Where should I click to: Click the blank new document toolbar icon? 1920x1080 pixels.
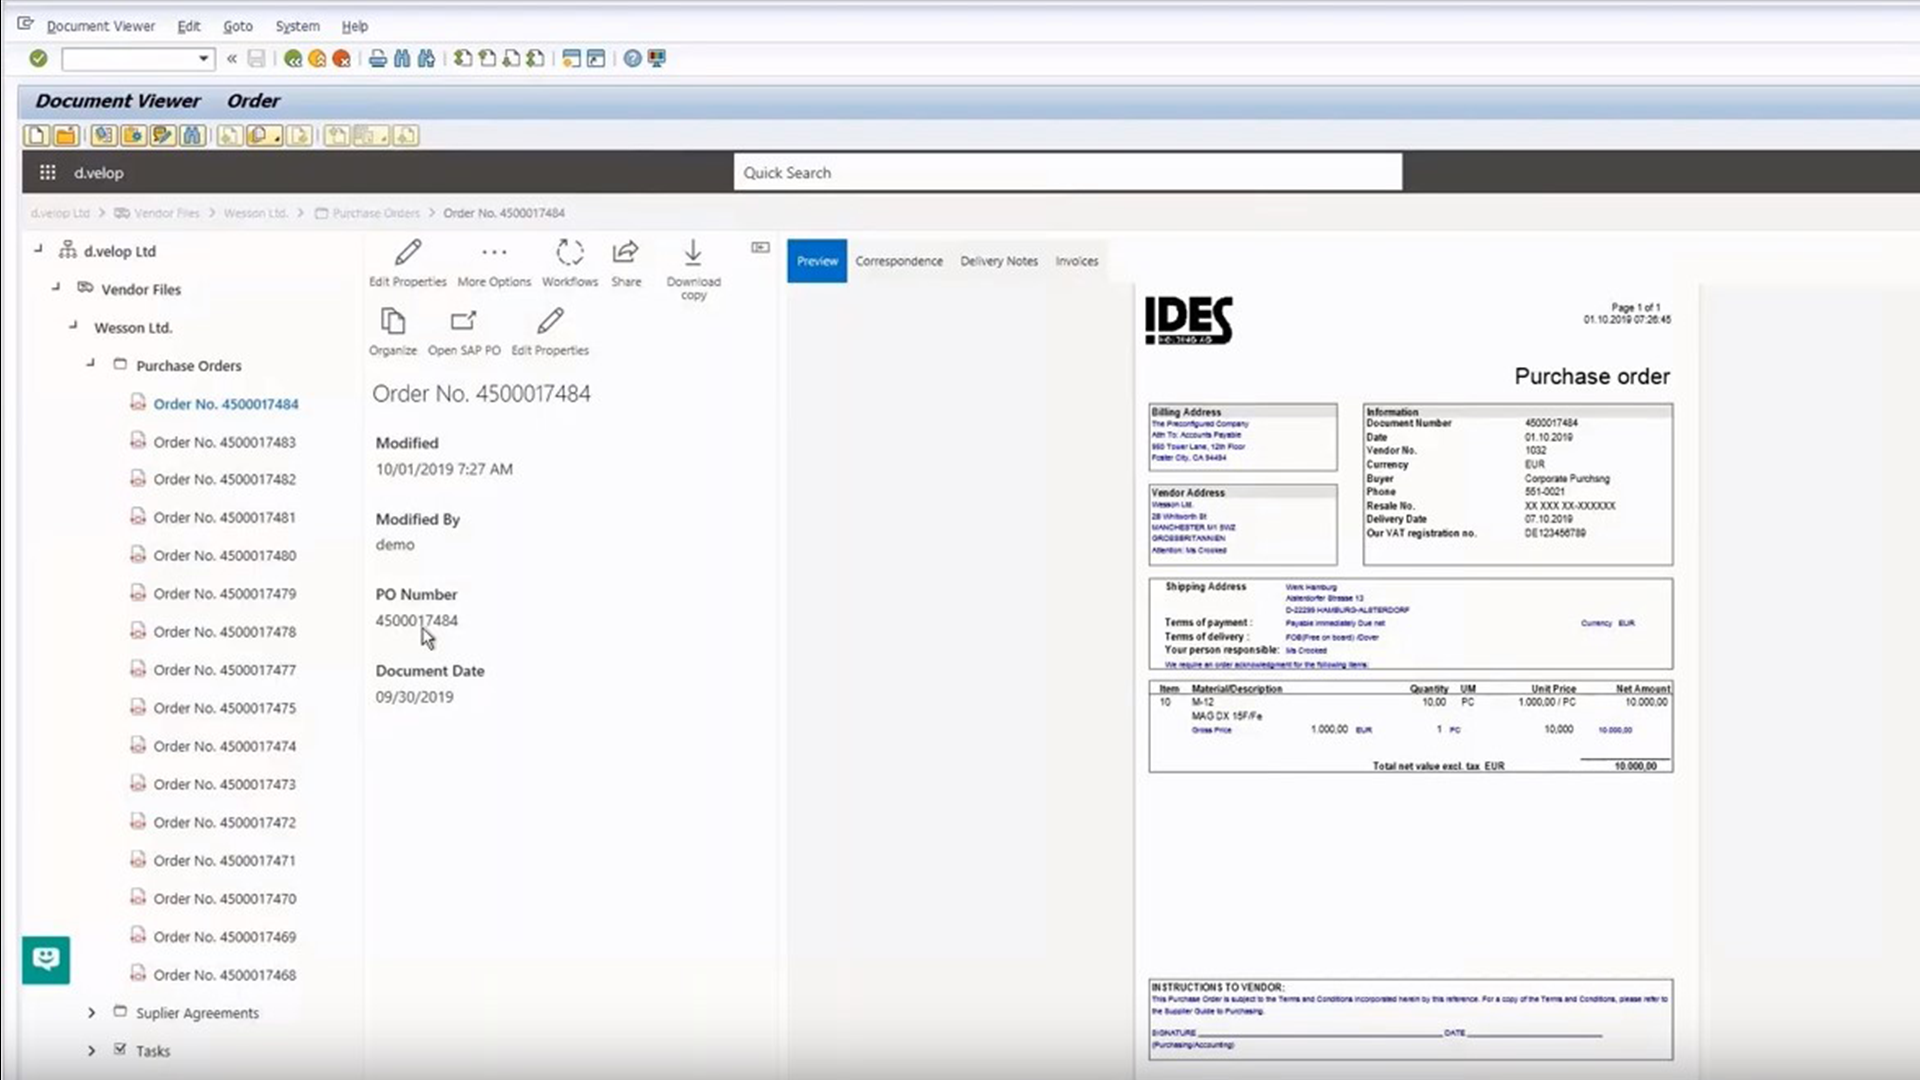point(37,135)
